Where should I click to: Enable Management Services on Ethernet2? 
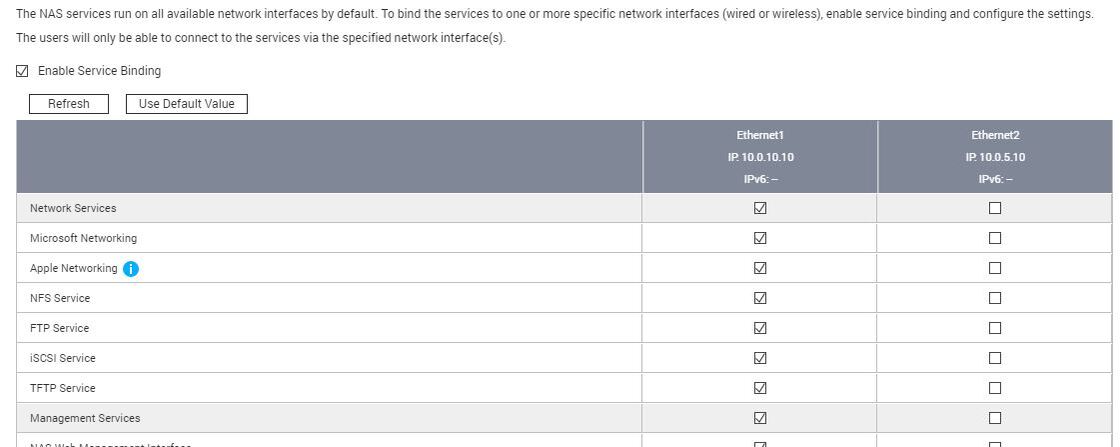point(995,418)
